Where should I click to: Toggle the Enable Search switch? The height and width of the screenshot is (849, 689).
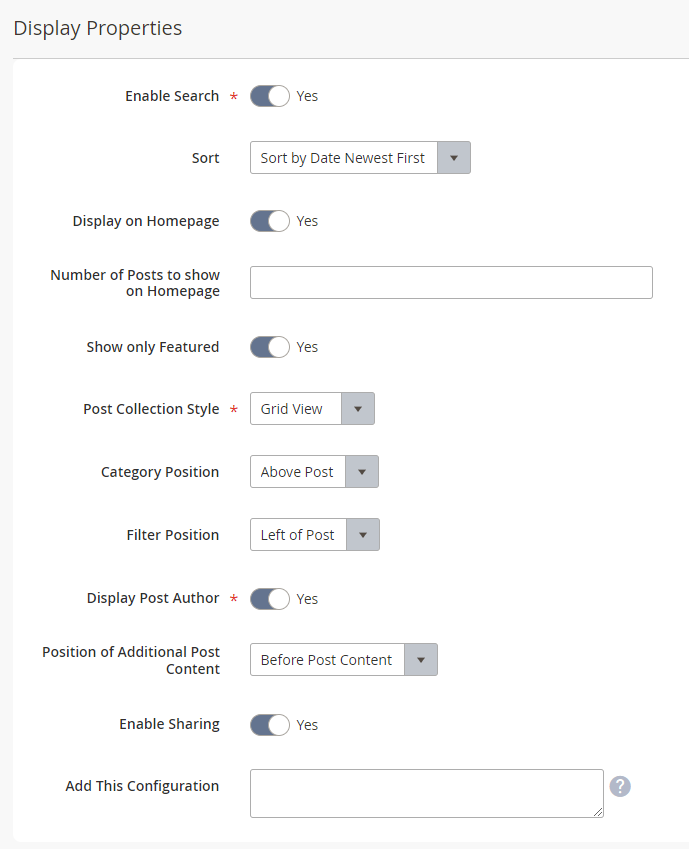pyautogui.click(x=270, y=96)
